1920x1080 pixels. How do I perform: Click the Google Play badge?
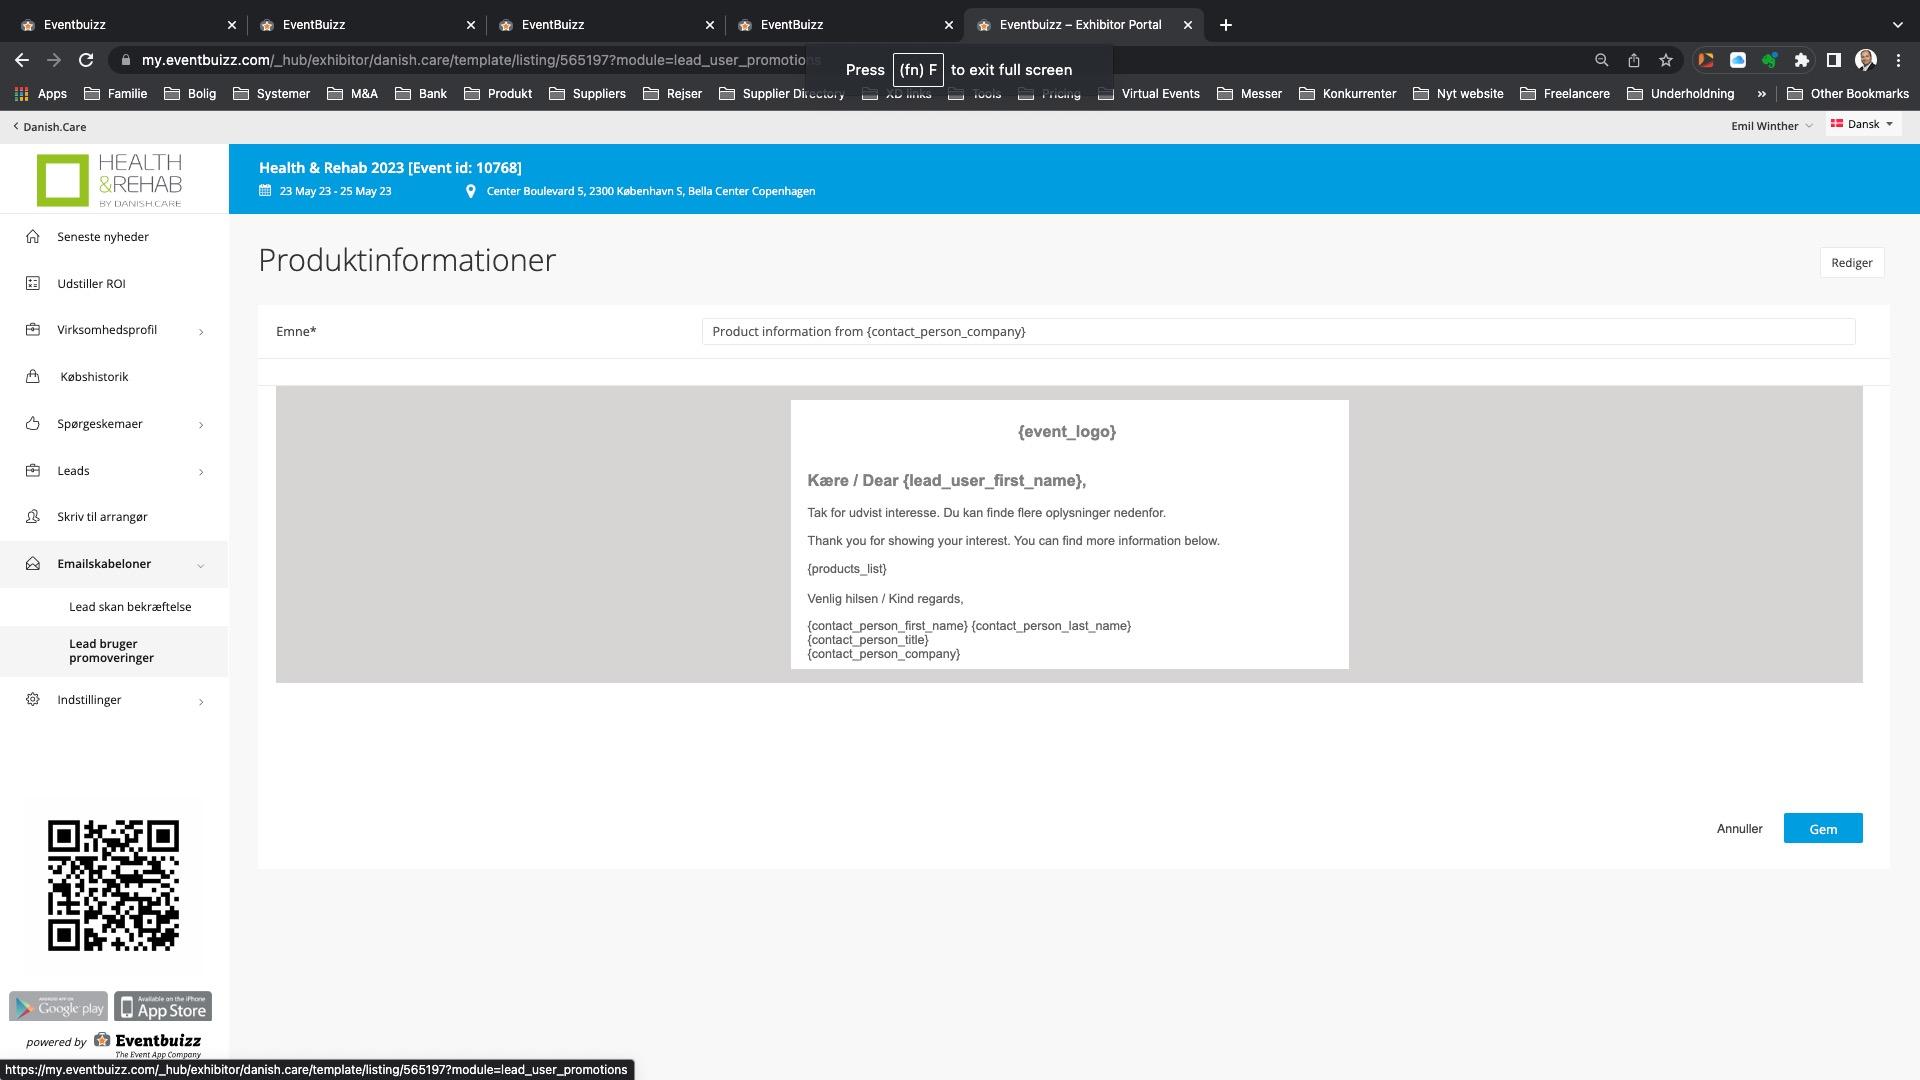pyautogui.click(x=58, y=1007)
